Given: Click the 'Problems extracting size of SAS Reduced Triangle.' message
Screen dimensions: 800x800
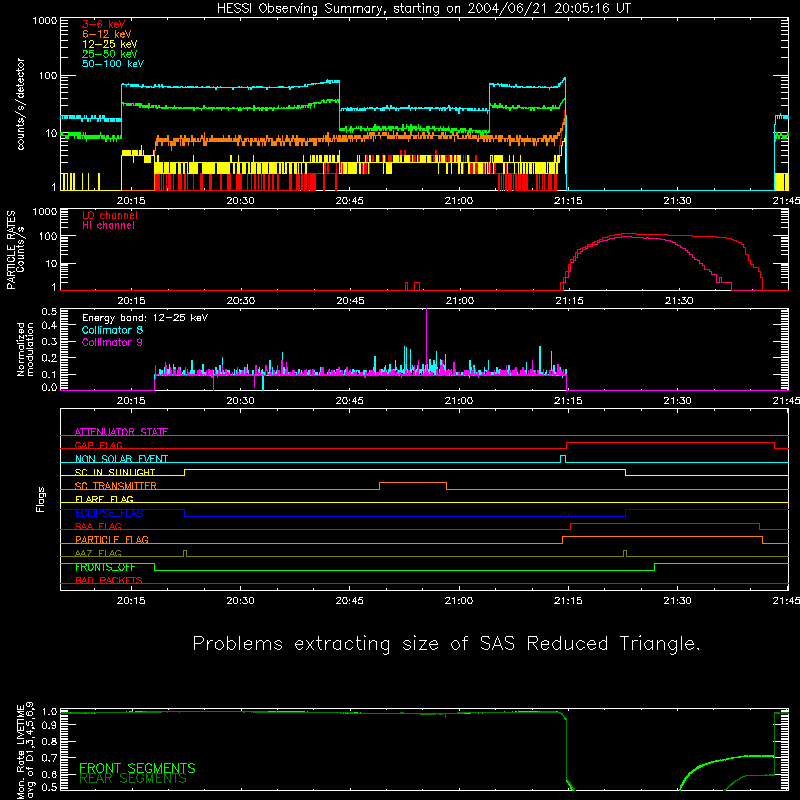Looking at the screenshot, I should click(x=446, y=643).
